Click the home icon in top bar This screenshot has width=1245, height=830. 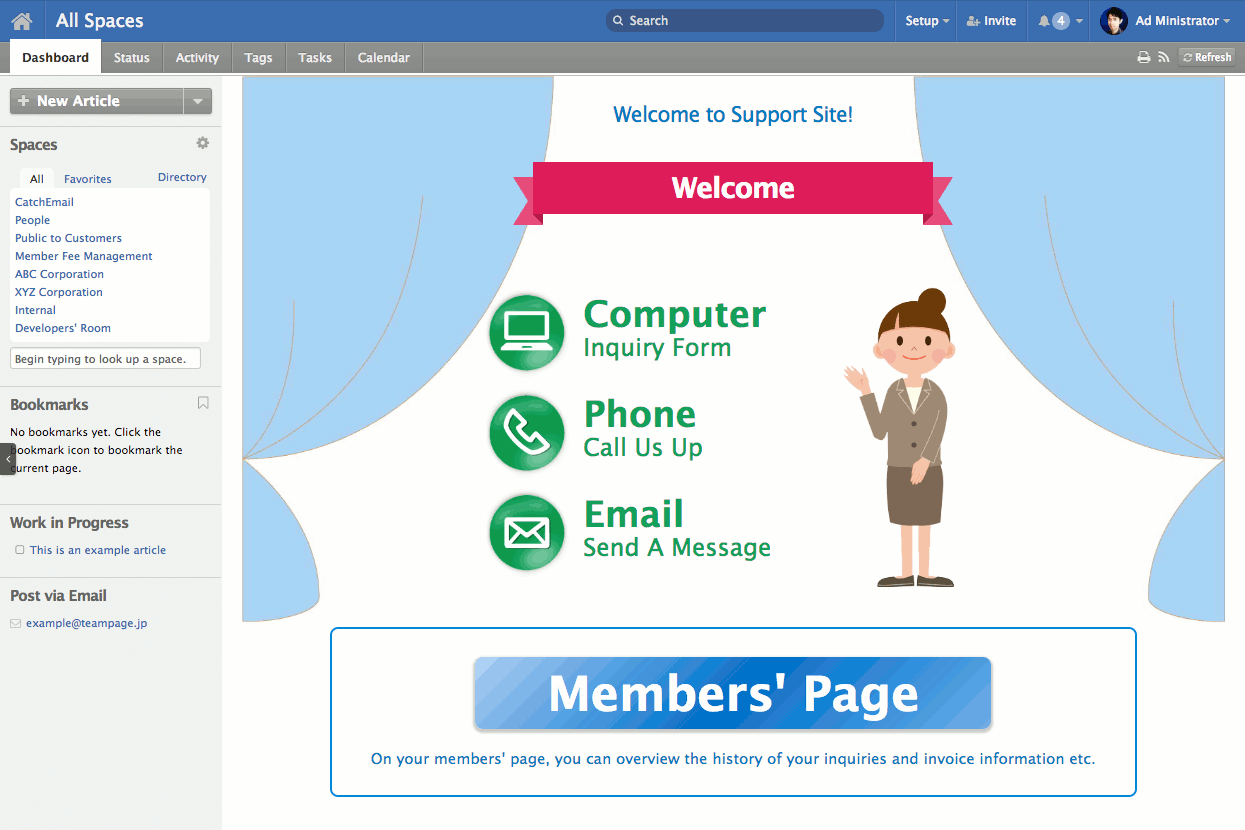tap(22, 21)
